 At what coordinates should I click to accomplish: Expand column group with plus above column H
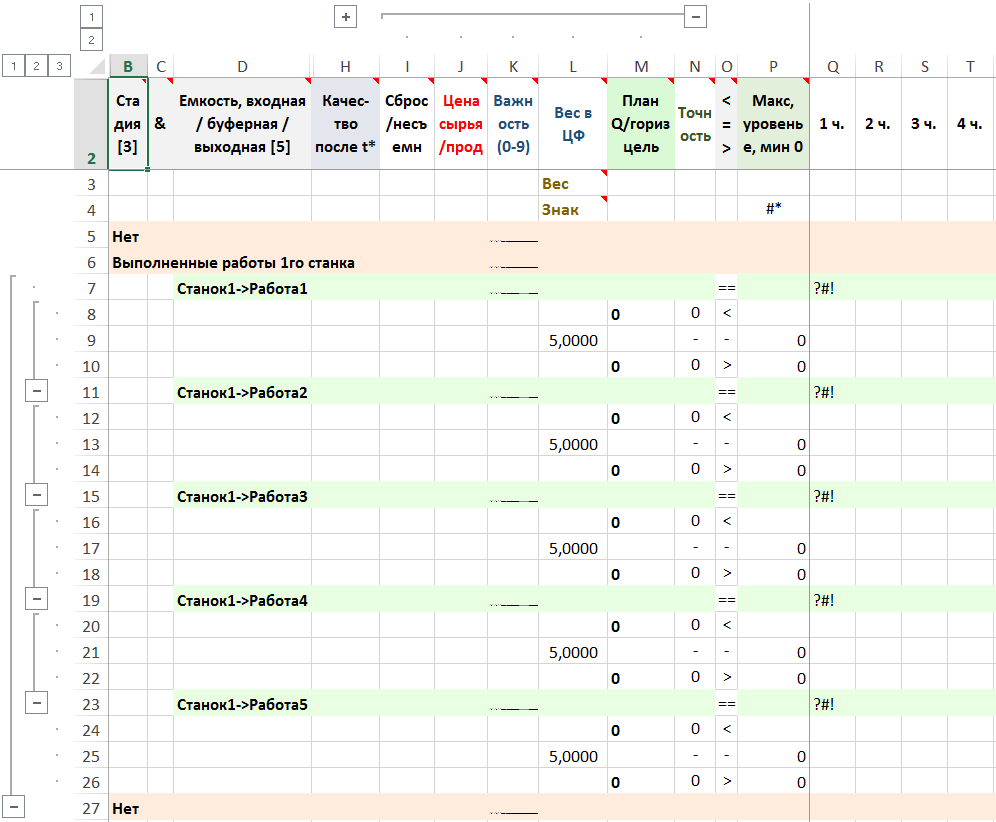[345, 17]
